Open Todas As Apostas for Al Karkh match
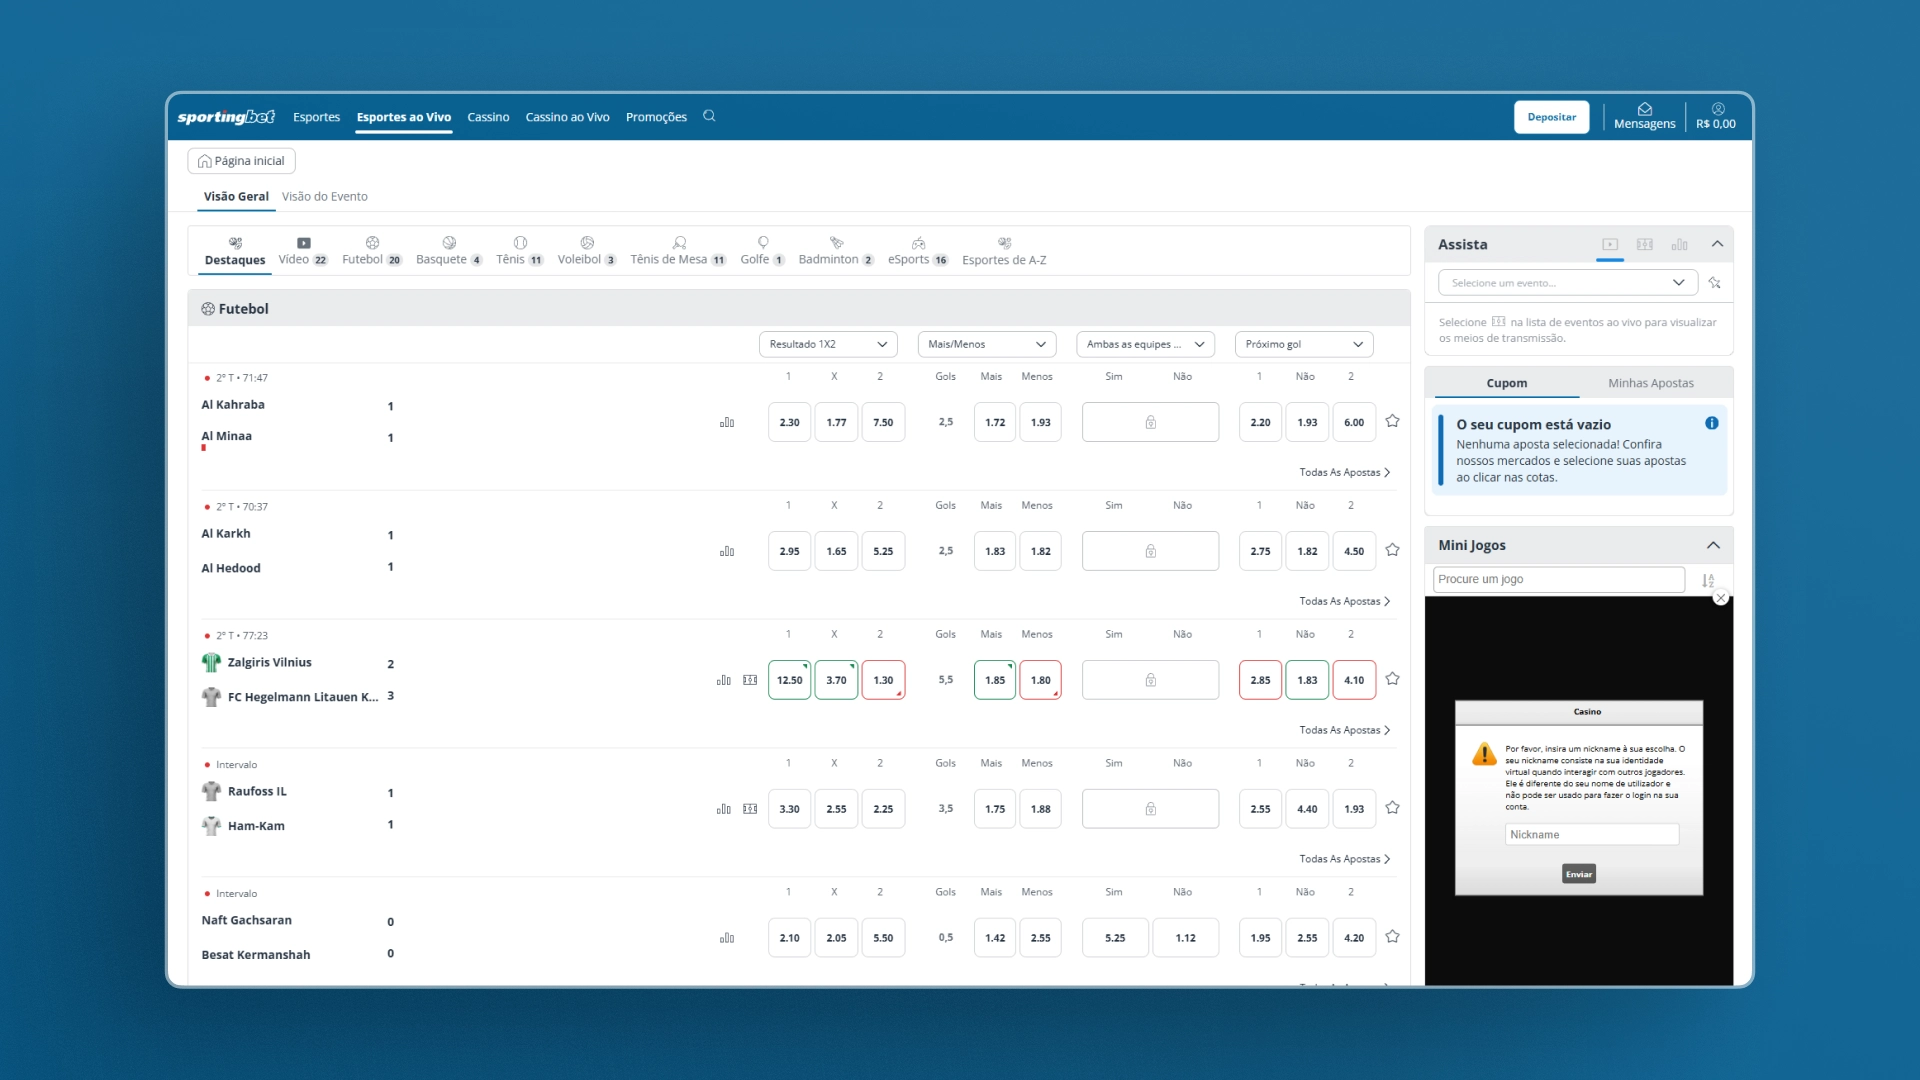This screenshot has width=1920, height=1080. [1345, 601]
